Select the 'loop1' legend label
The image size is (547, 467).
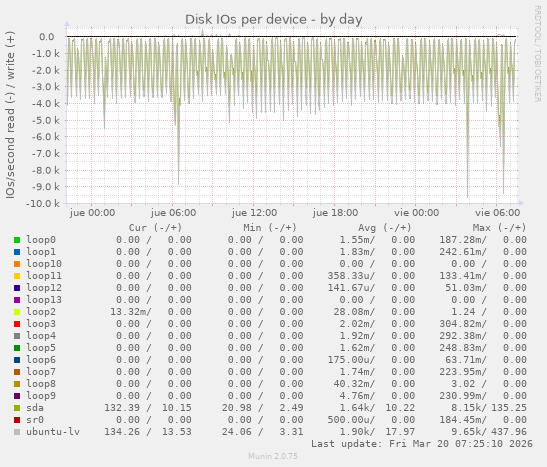(x=41, y=252)
